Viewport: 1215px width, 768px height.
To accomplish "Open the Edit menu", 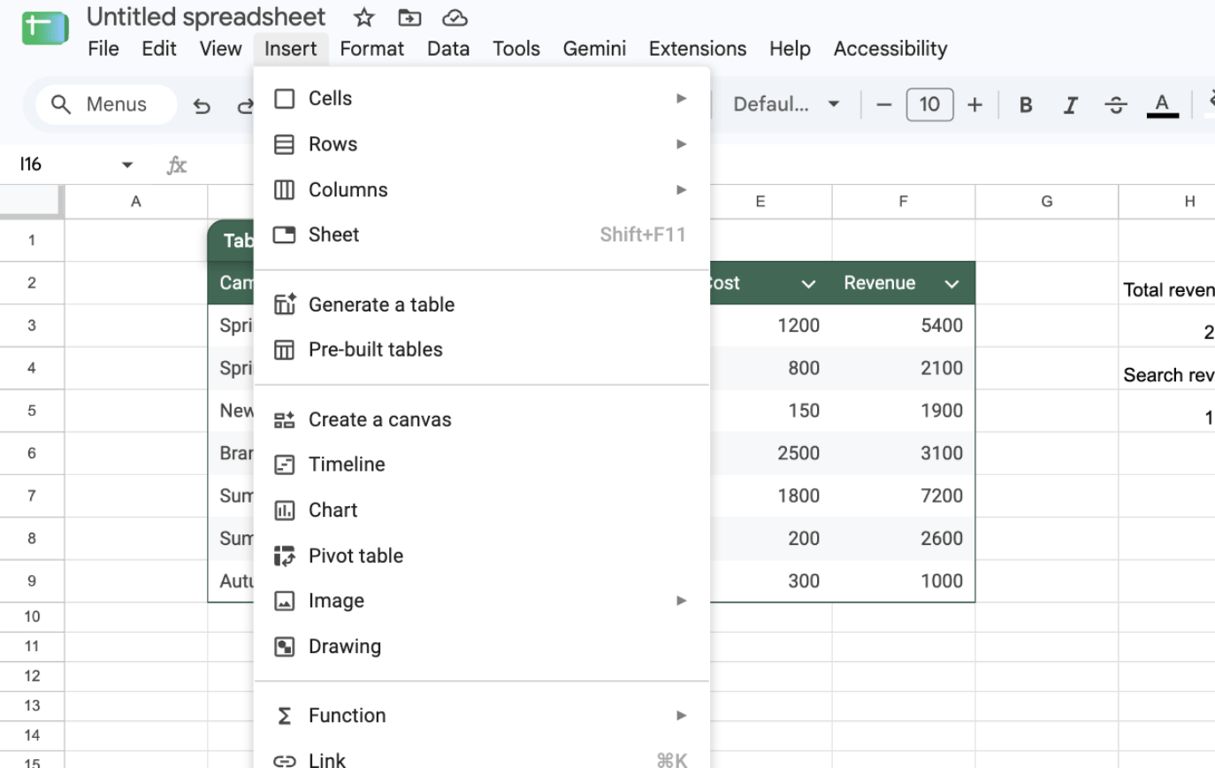I will click(x=159, y=48).
